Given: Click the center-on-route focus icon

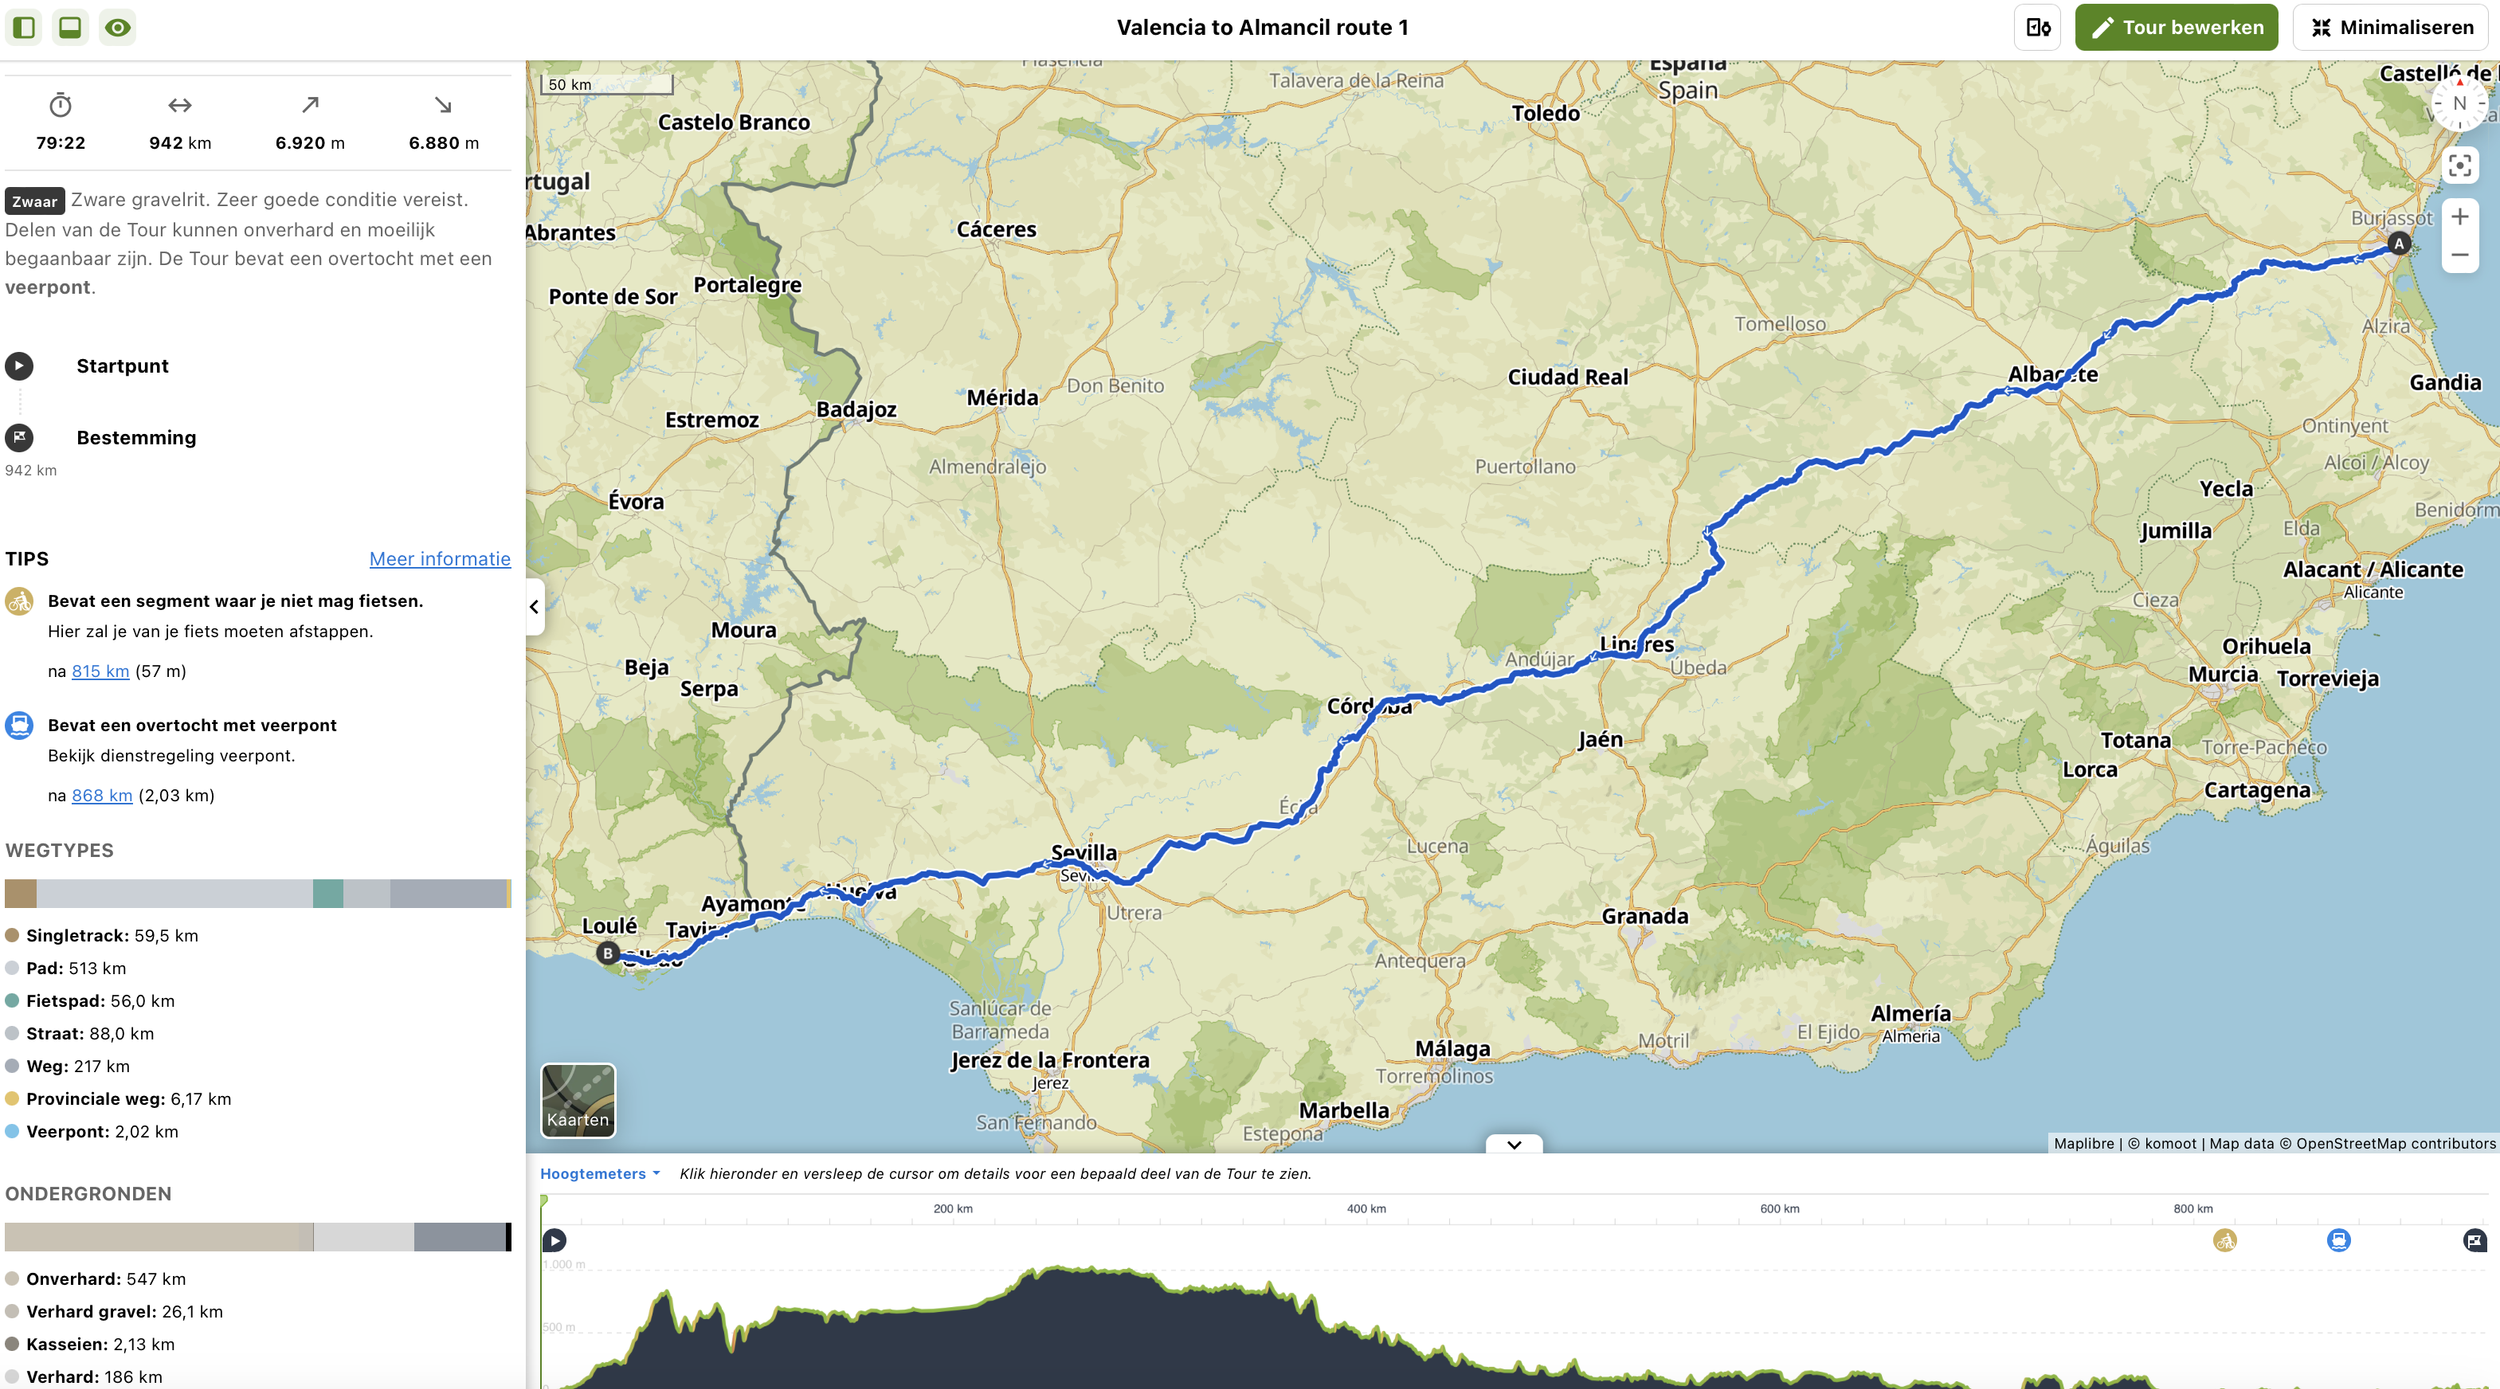Looking at the screenshot, I should point(2459,166).
